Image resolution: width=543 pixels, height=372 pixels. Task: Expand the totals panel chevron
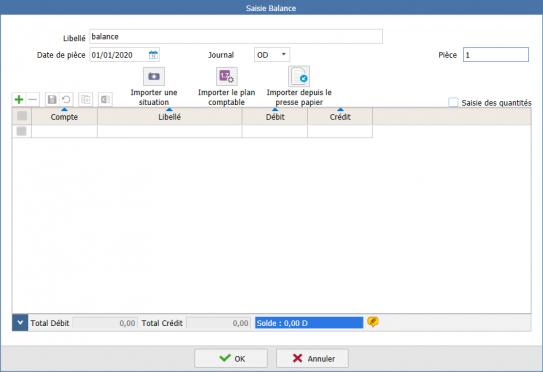[x=20, y=322]
